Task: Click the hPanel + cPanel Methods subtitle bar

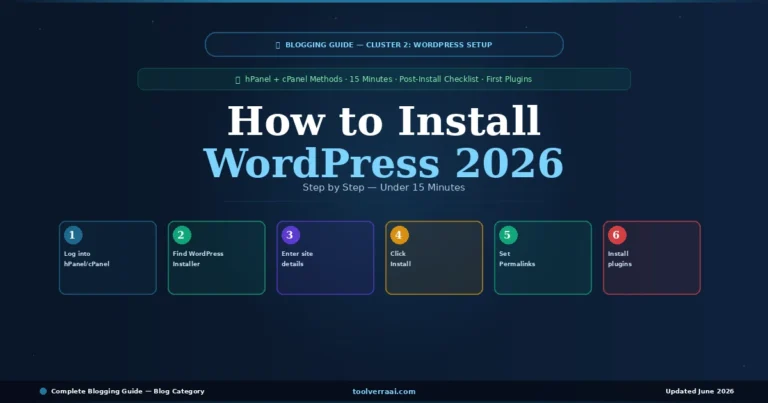Action: 384,79
